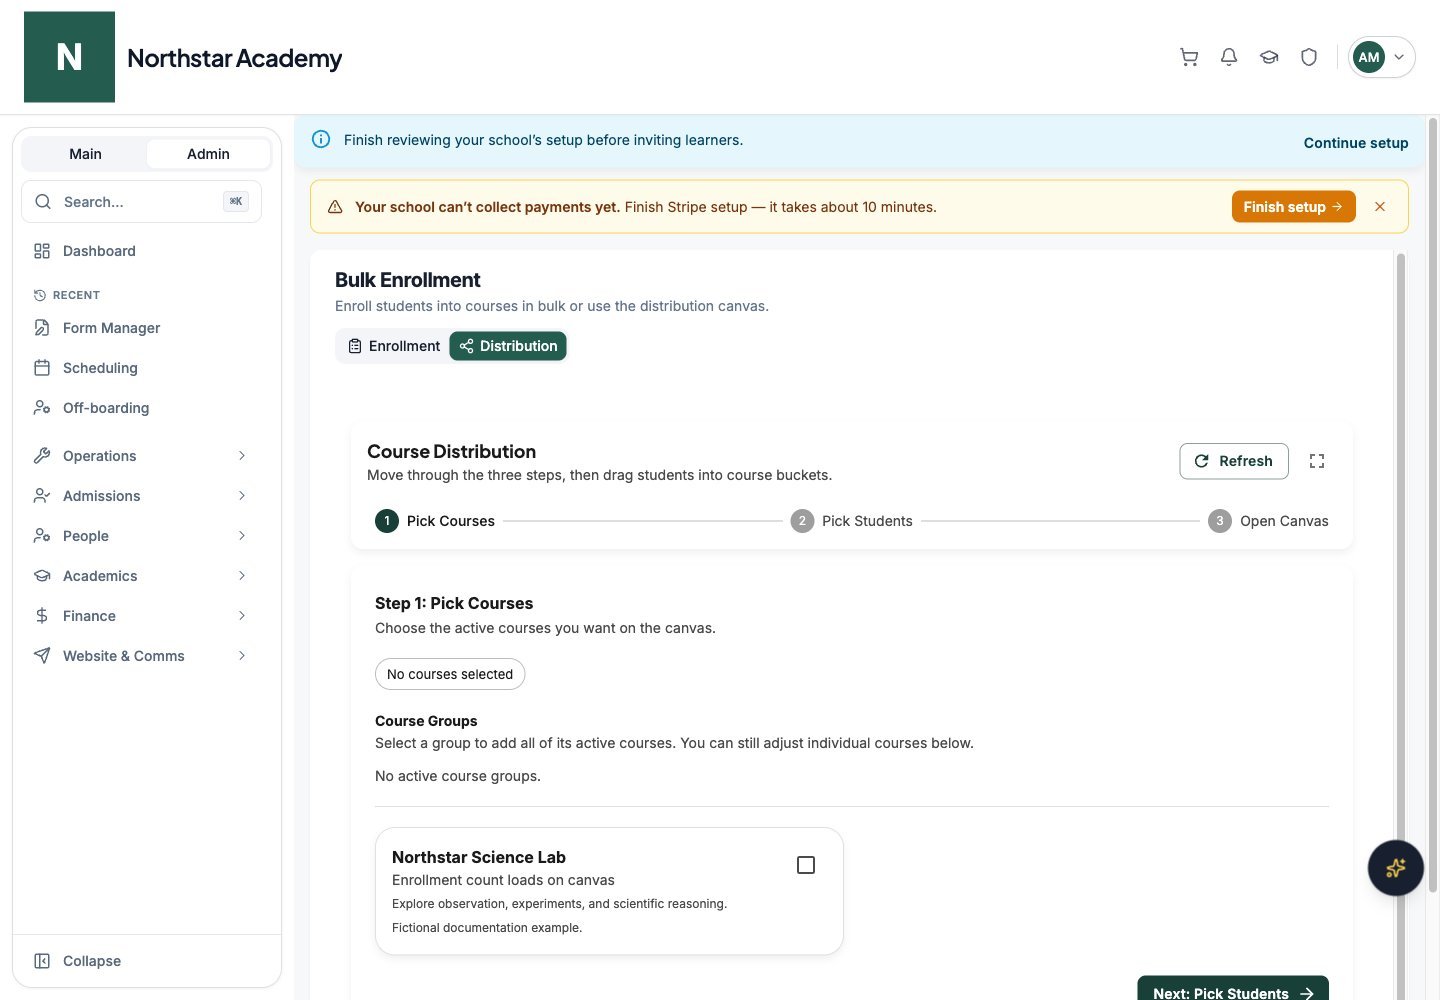Click the page's outer vertical scrollbar
The image size is (1440, 1000).
(x=1433, y=505)
